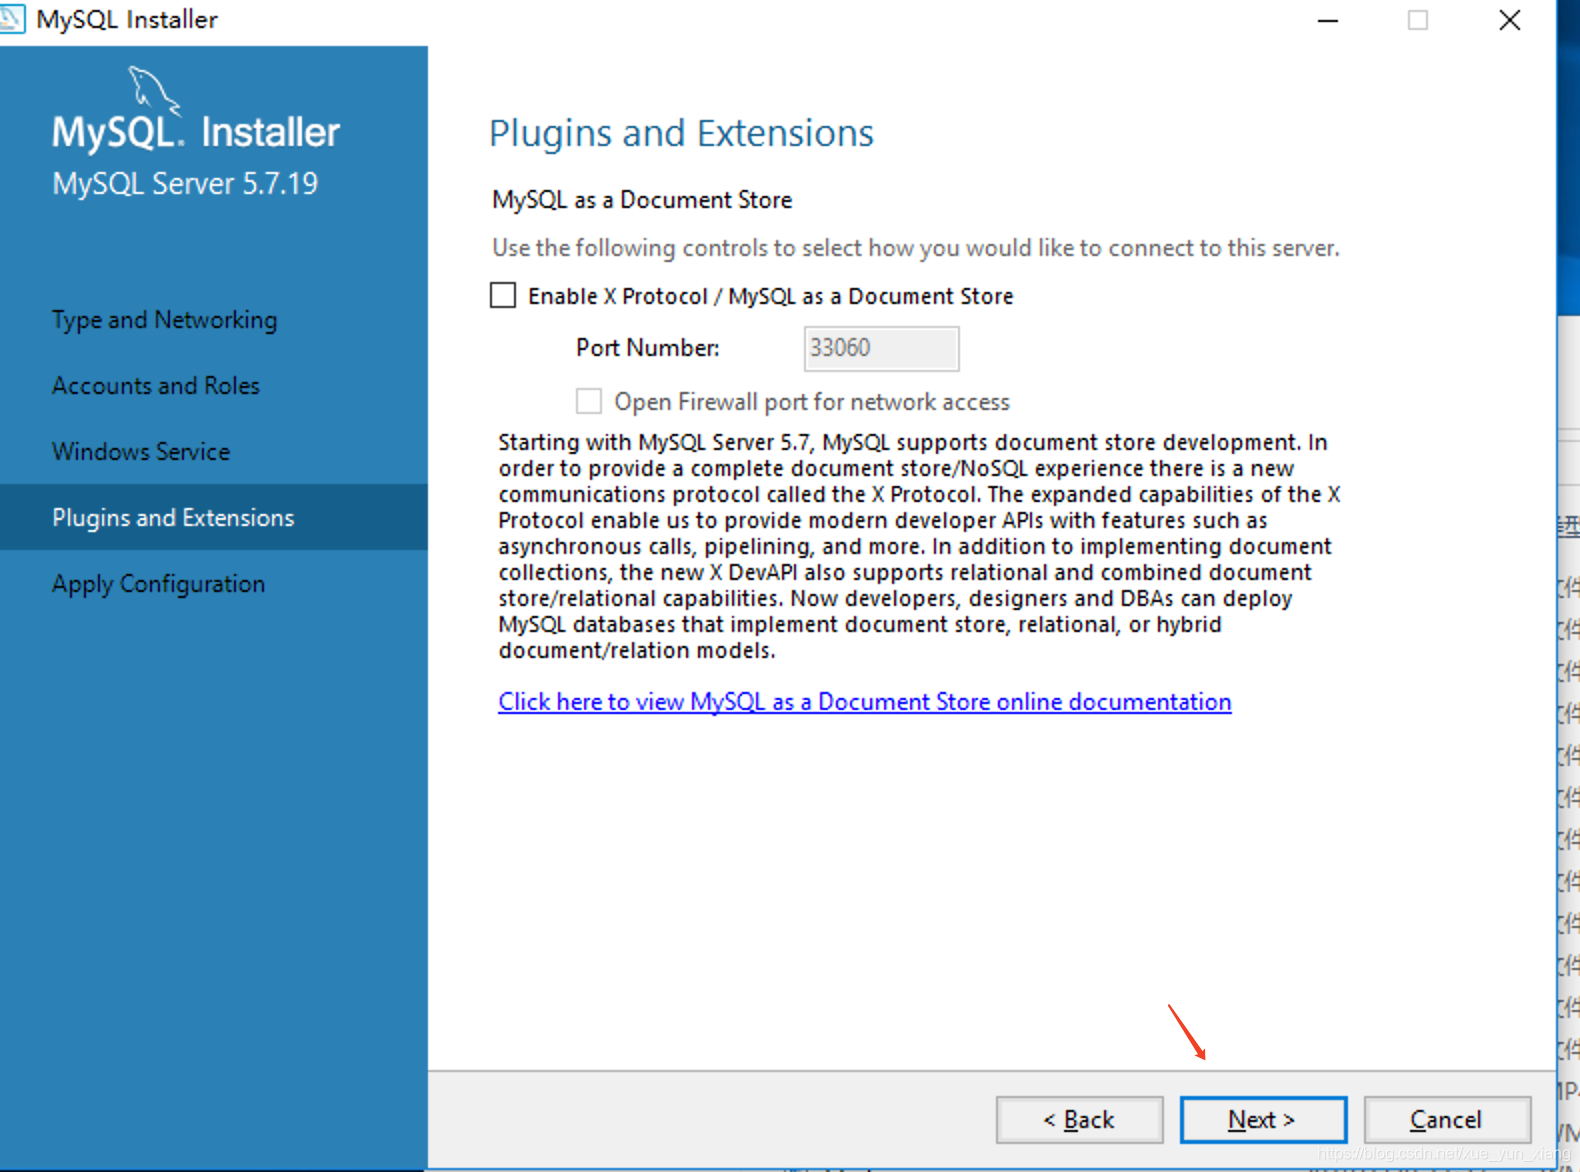Open the Document Store online documentation link
The height and width of the screenshot is (1172, 1580).
(x=865, y=702)
